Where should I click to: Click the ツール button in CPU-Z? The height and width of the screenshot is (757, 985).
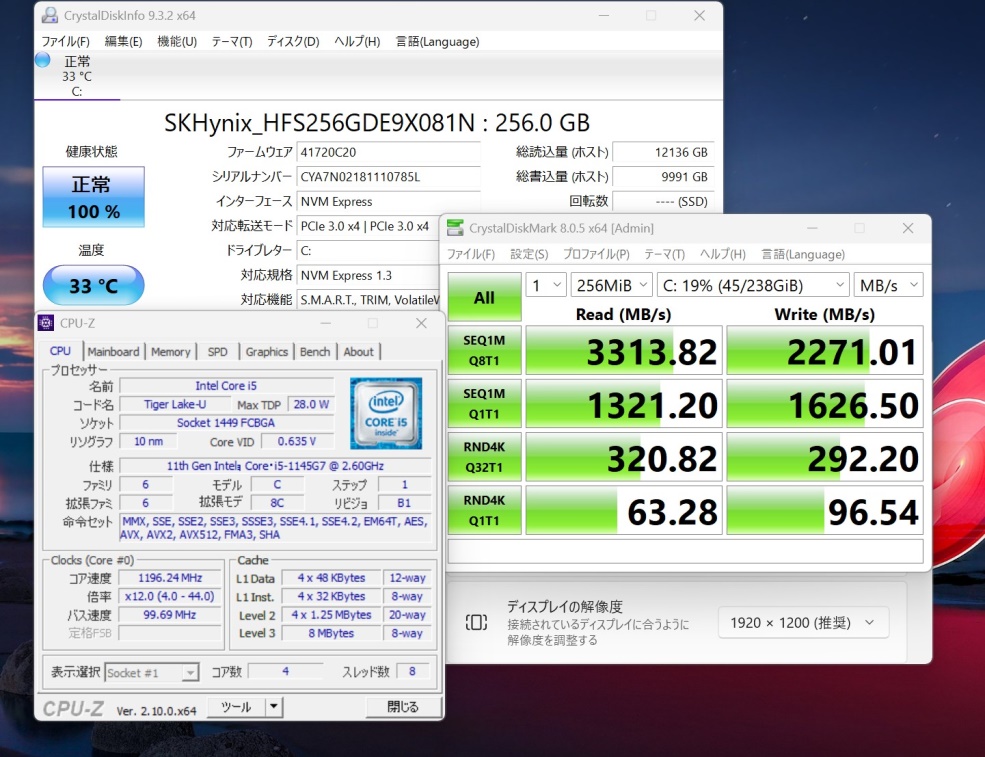(x=237, y=707)
